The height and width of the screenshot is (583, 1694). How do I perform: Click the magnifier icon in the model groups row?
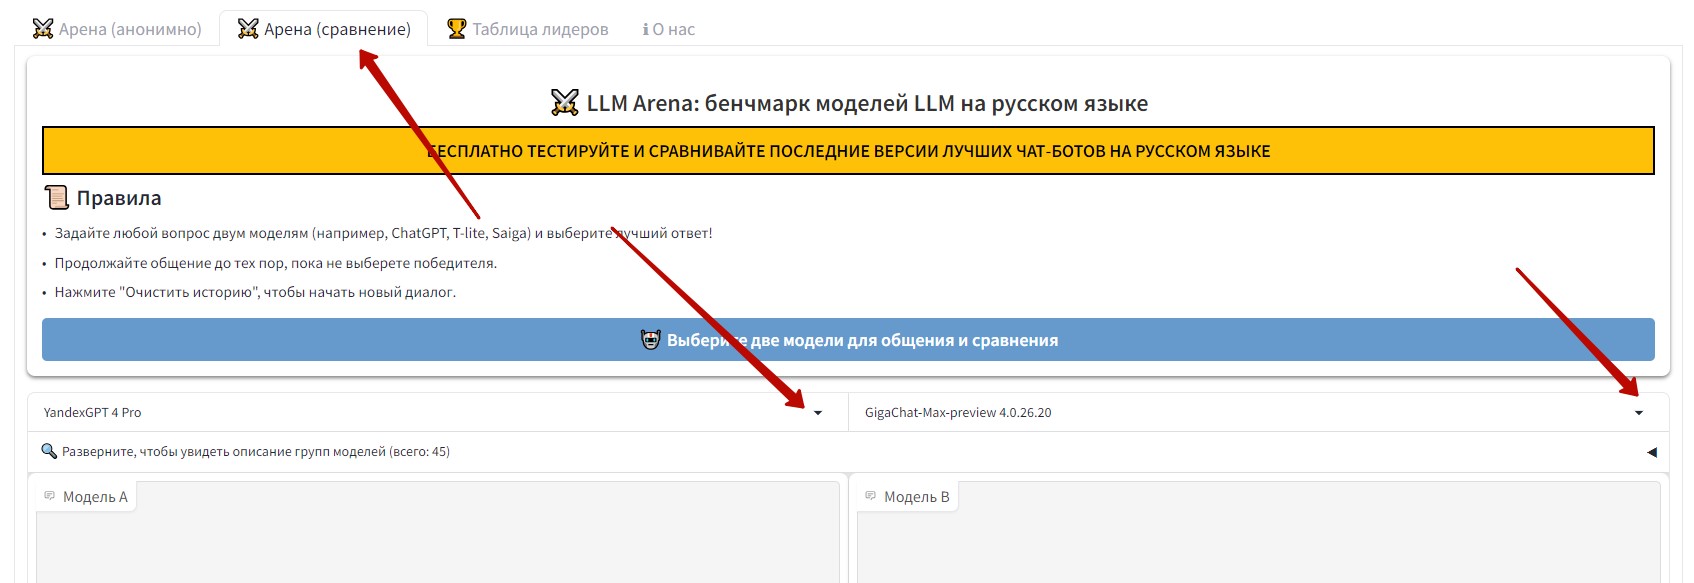pos(49,451)
